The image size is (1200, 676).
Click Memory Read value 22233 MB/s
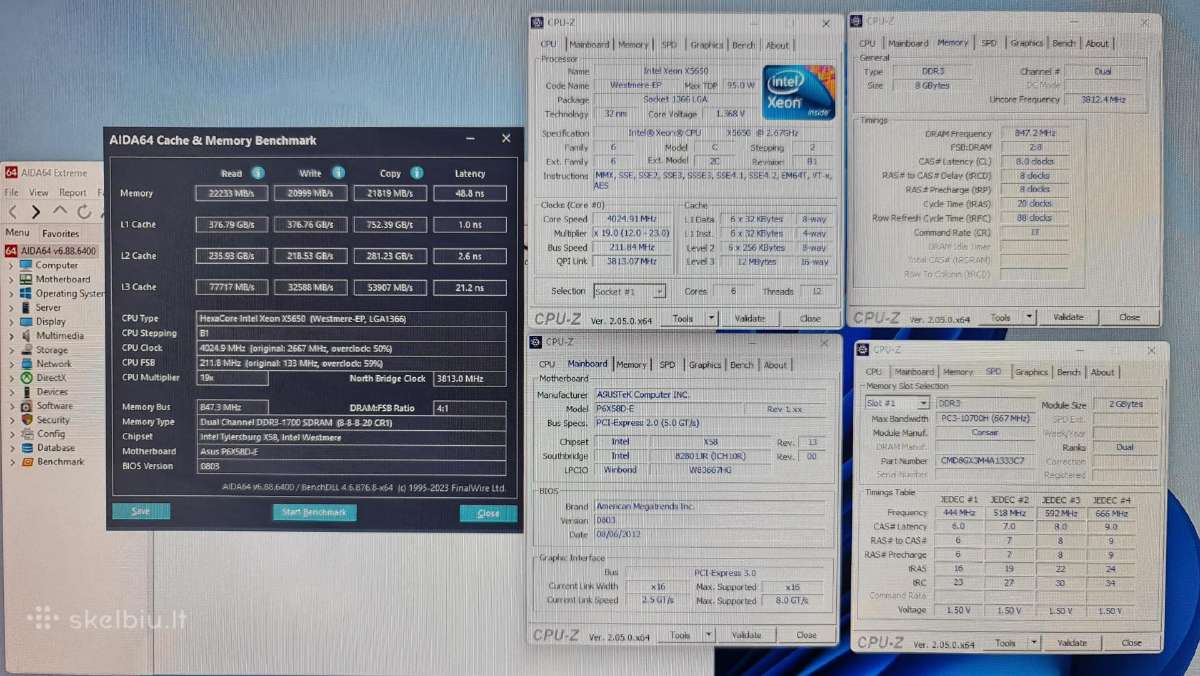(232, 193)
